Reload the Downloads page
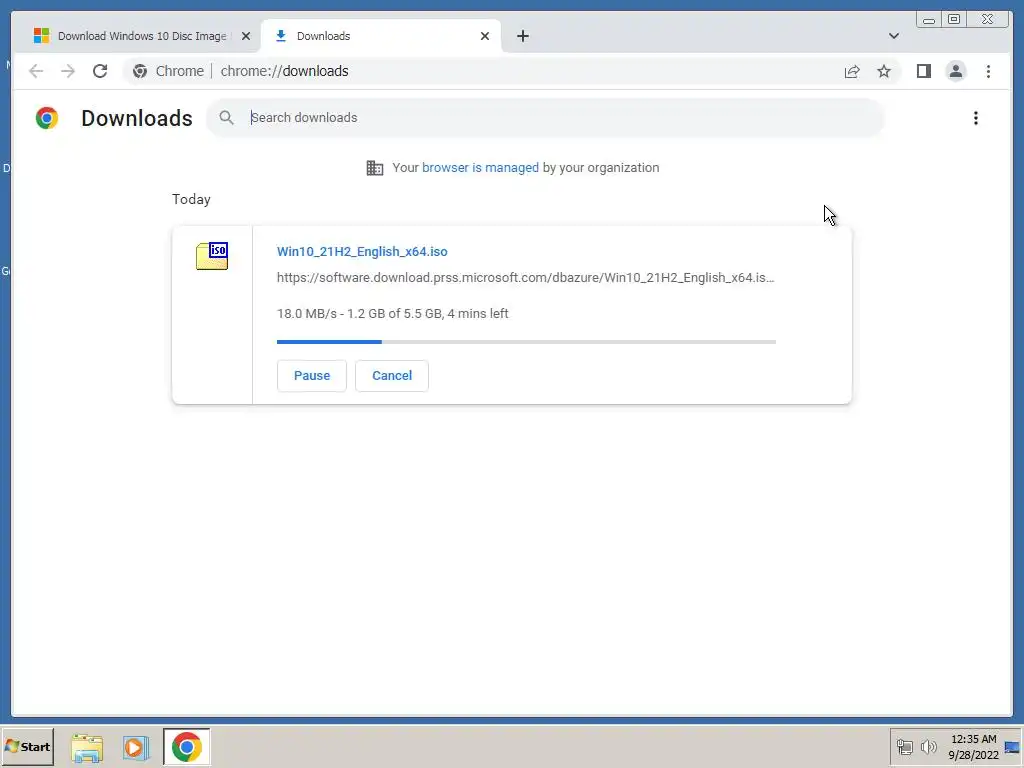This screenshot has width=1024, height=768. pyautogui.click(x=100, y=71)
